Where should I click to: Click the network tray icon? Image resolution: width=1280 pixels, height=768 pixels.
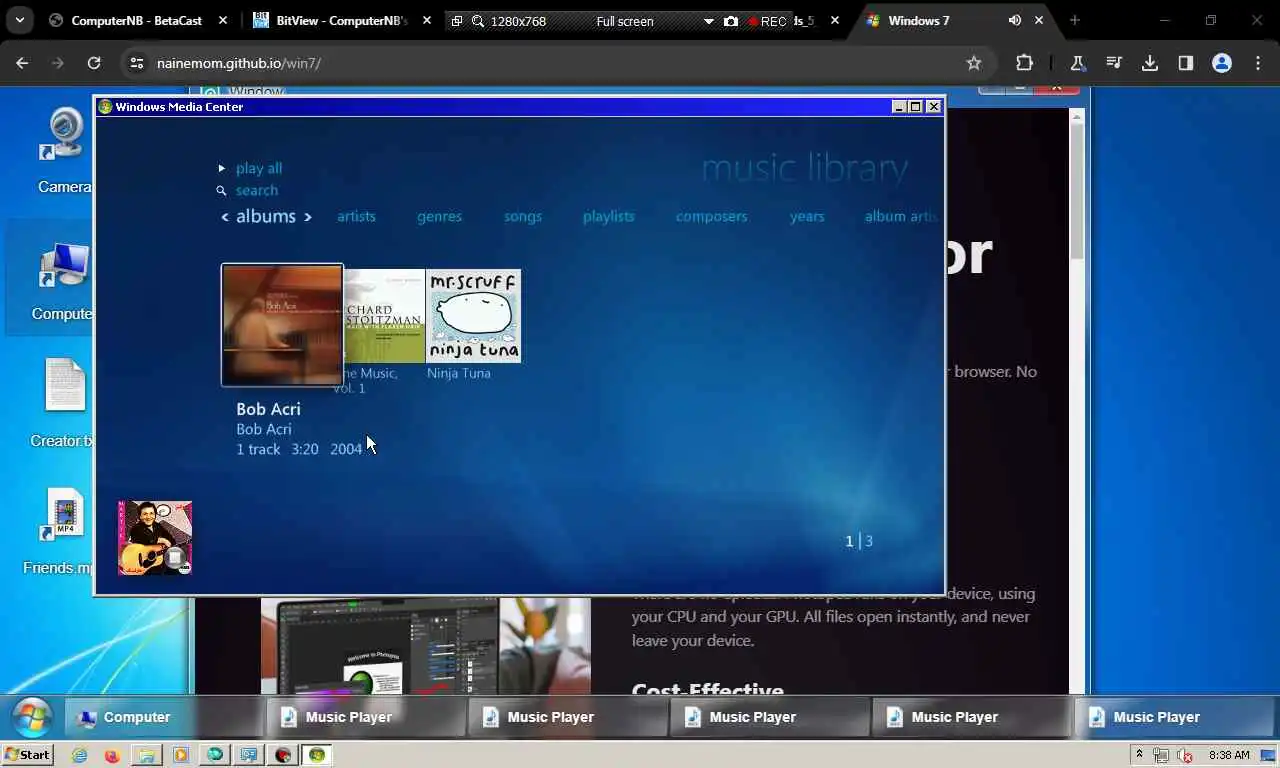tap(1162, 755)
